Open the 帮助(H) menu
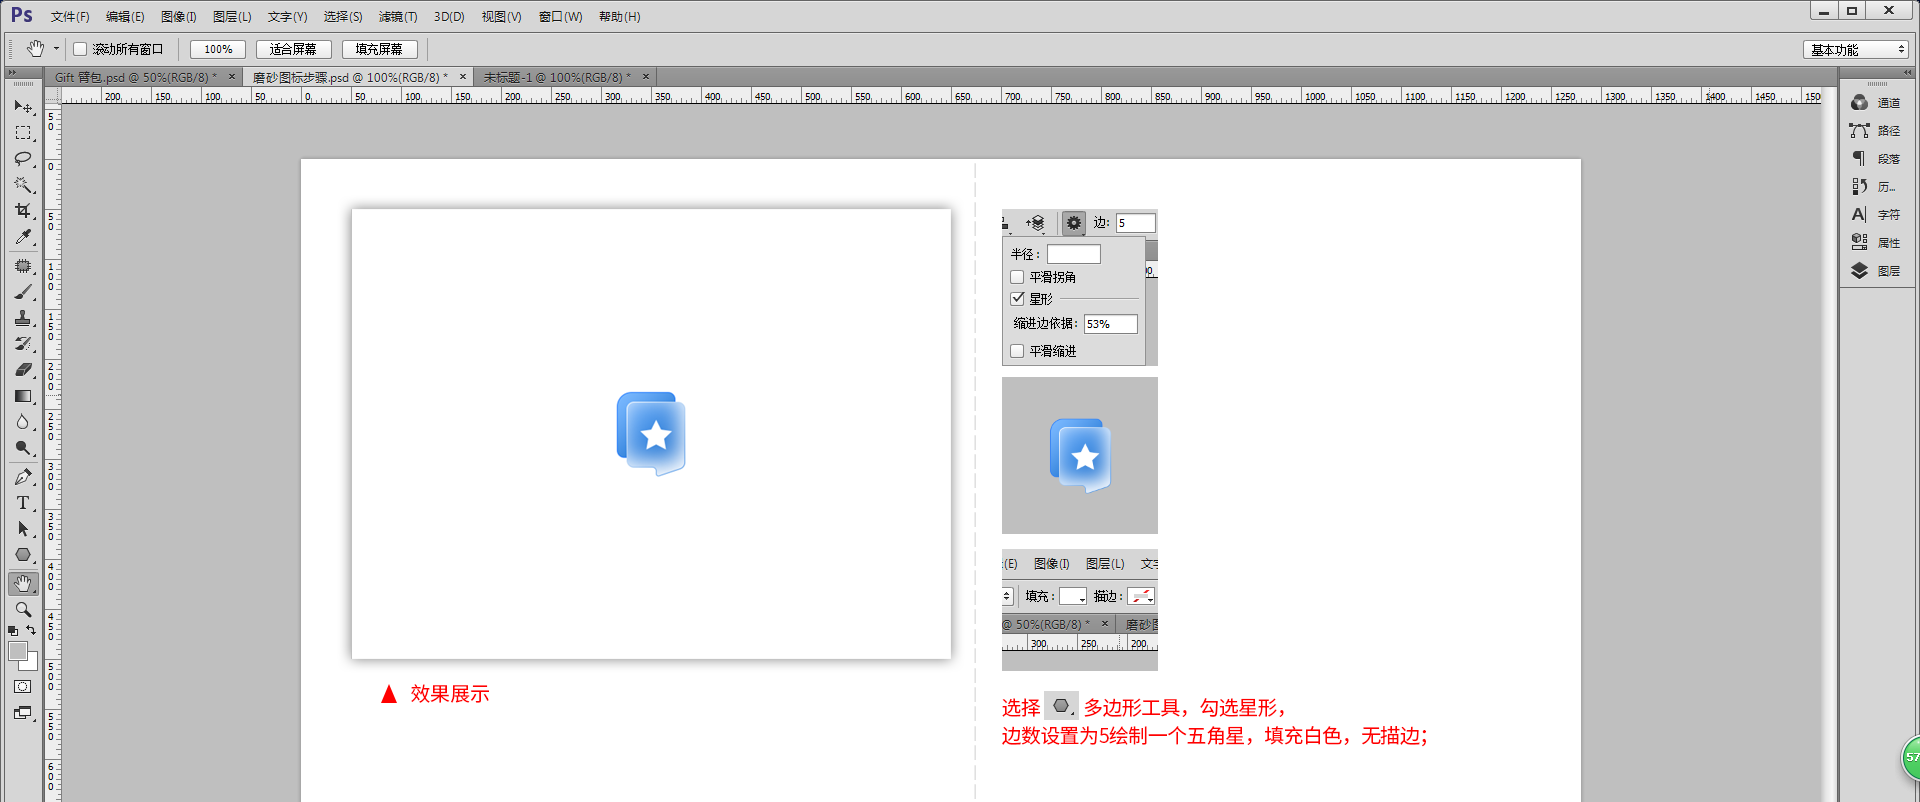Screen dimensions: 1920x802 pyautogui.click(x=619, y=17)
